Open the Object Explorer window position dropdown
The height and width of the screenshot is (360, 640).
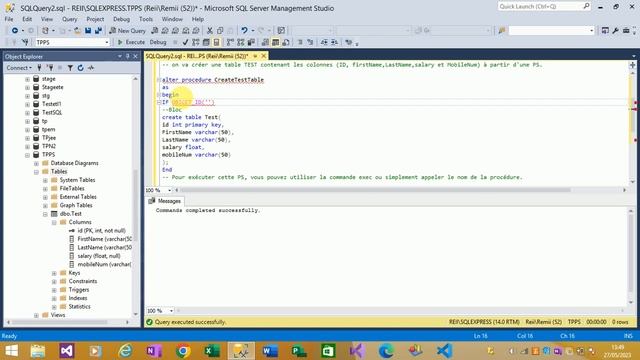point(120,56)
